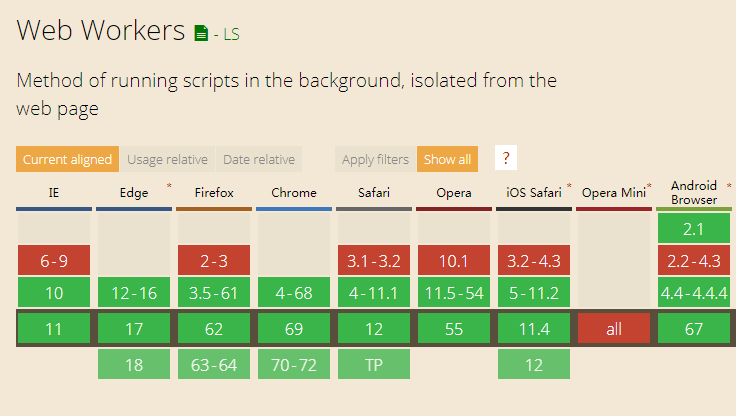Click the Opera column header
The height and width of the screenshot is (416, 736).
click(454, 193)
